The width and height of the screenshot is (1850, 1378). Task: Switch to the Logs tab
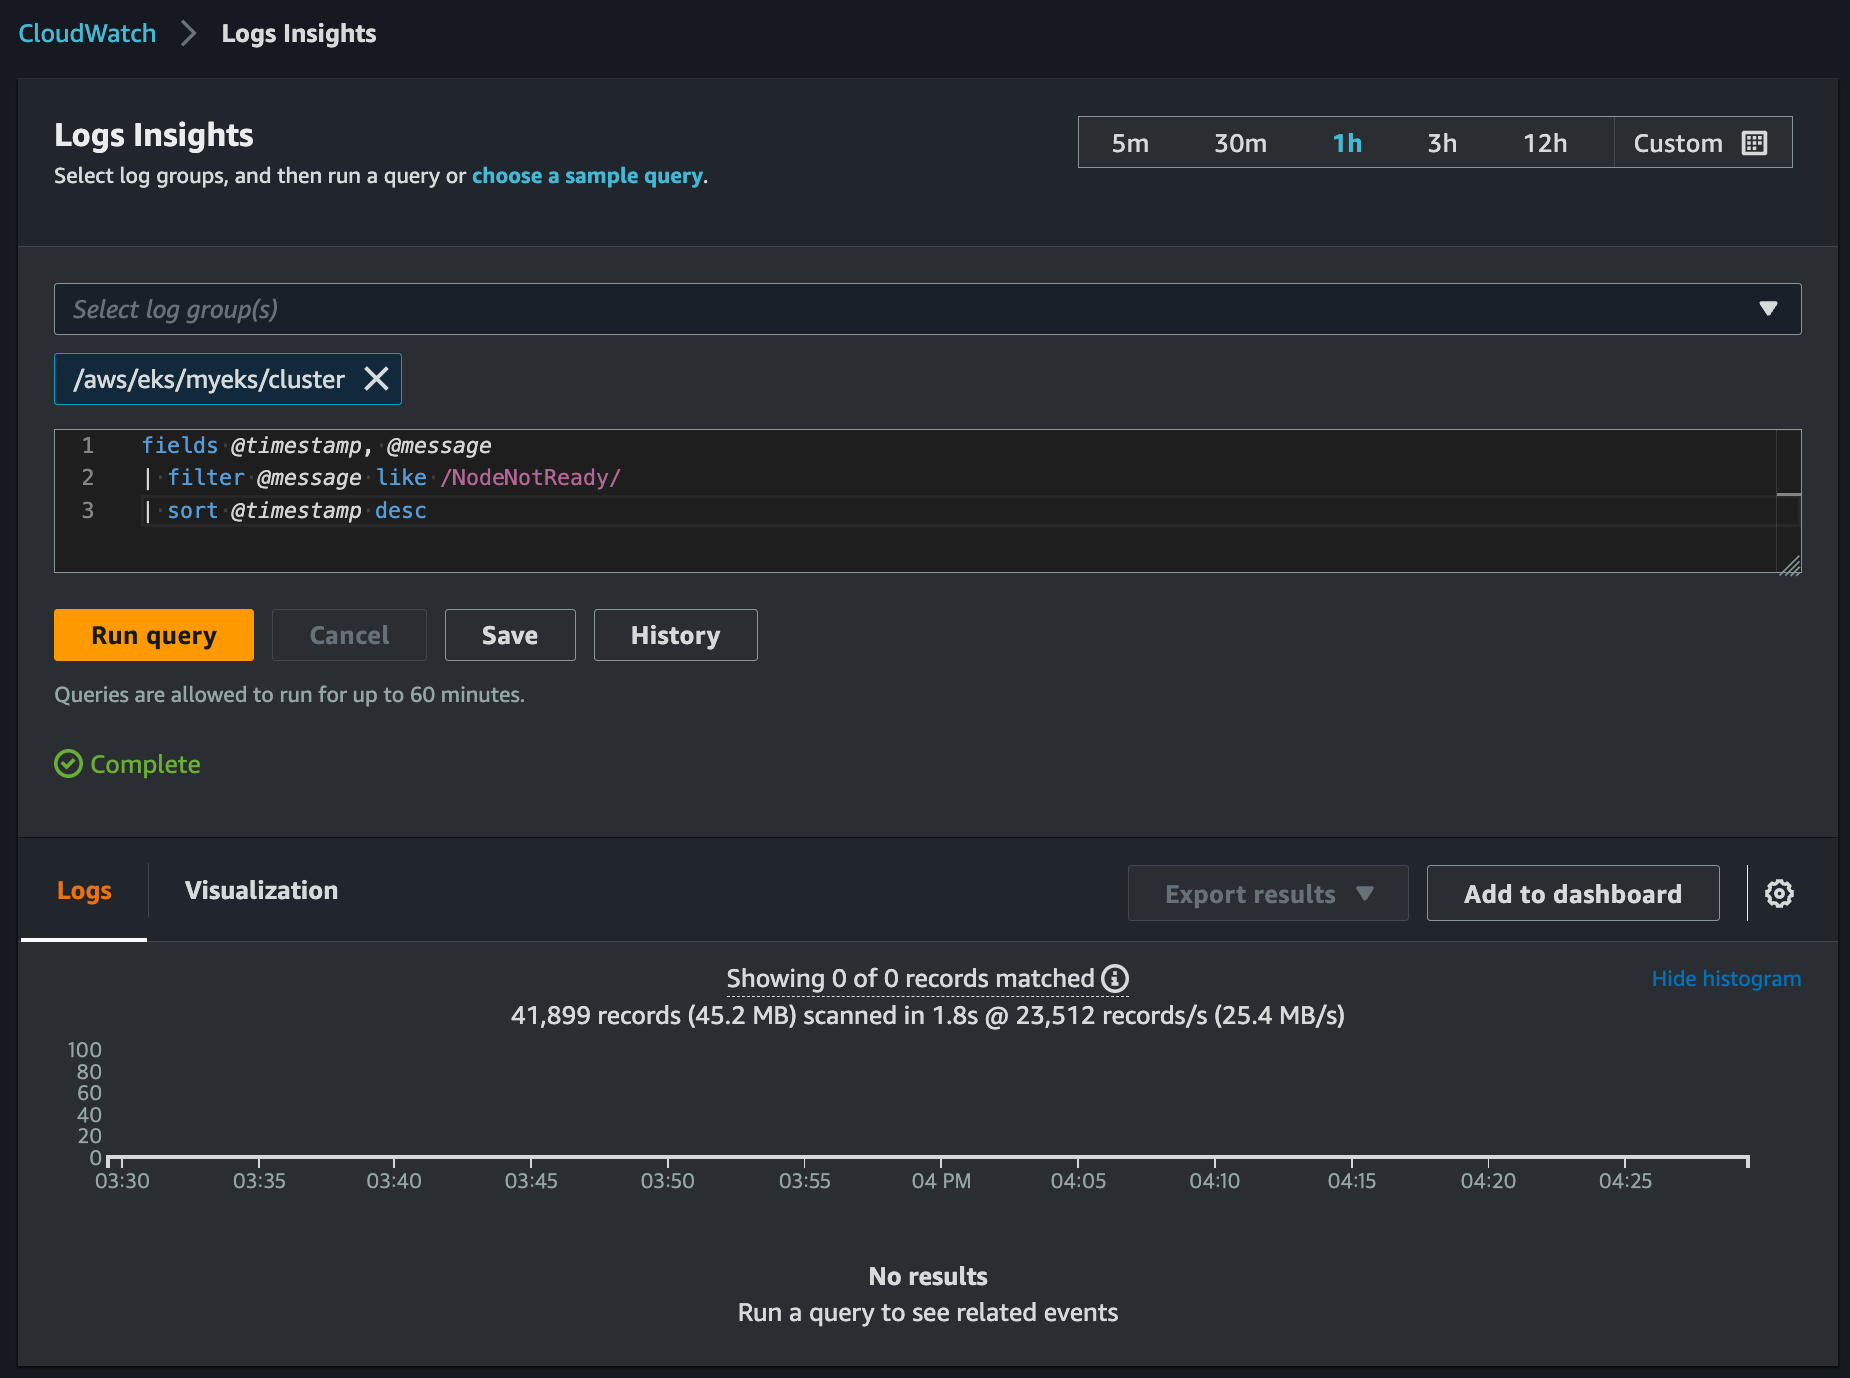(84, 890)
